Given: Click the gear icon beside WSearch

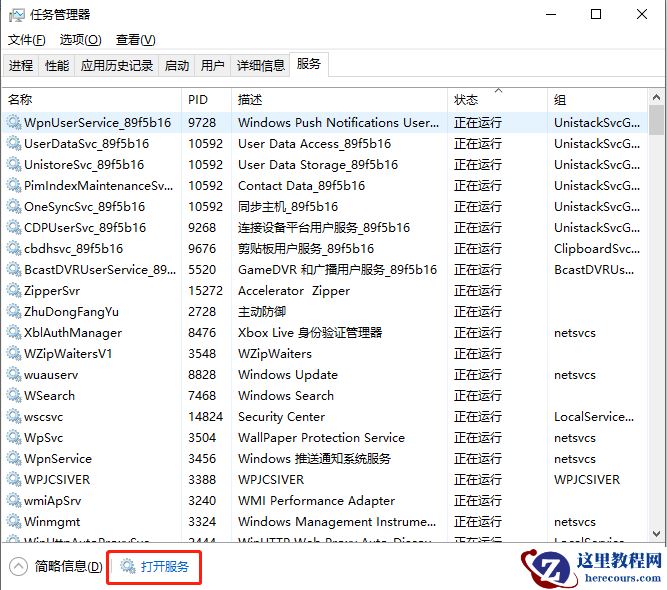Looking at the screenshot, I should click(14, 396).
